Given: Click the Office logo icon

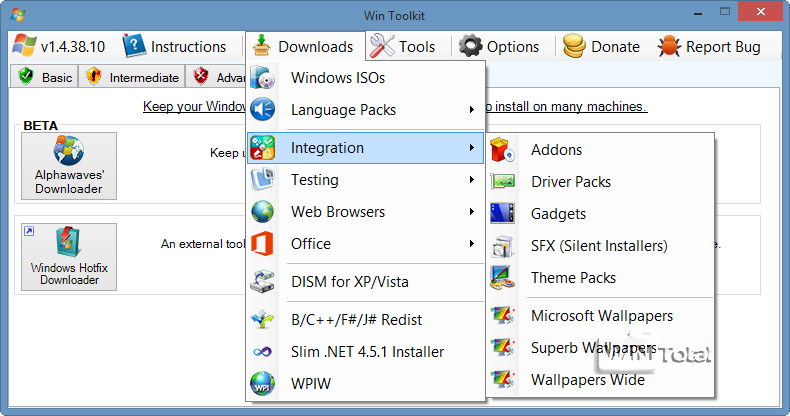Looking at the screenshot, I should (263, 244).
